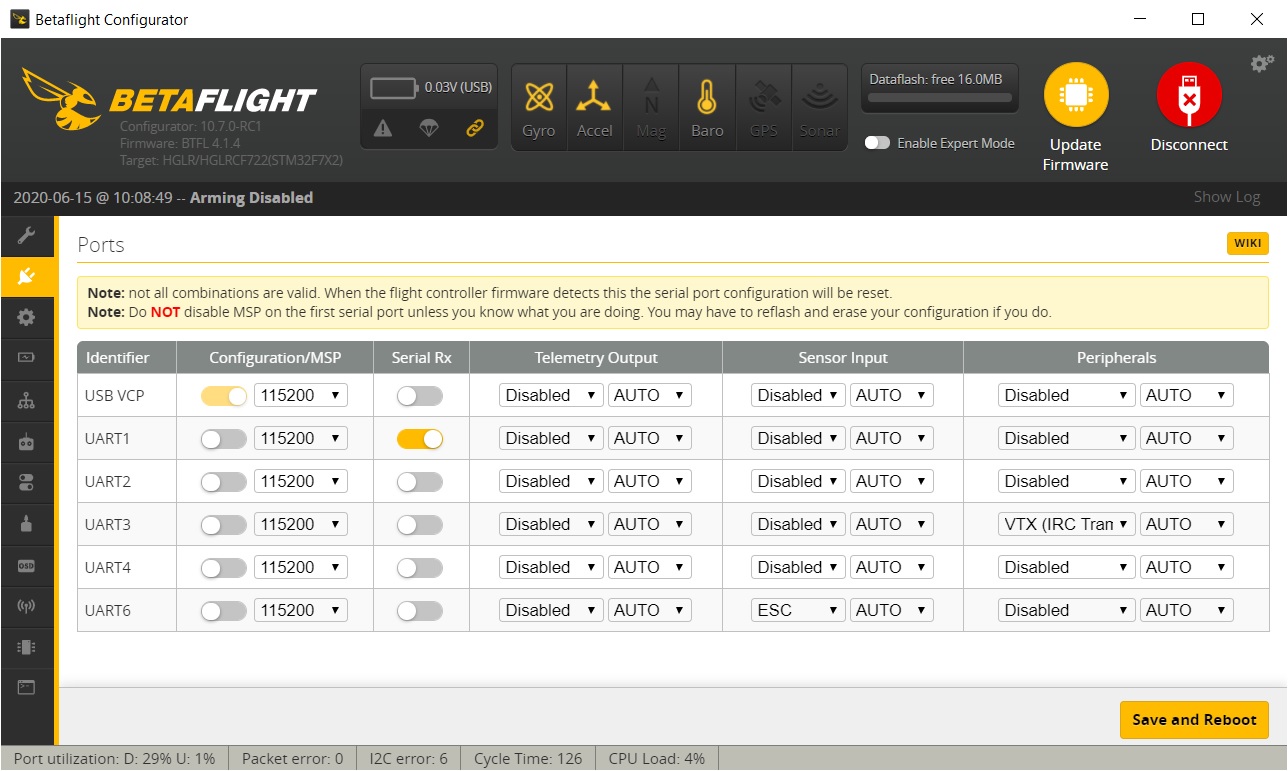Click the Disconnect USB icon
Image resolution: width=1288 pixels, height=771 pixels.
tap(1189, 95)
